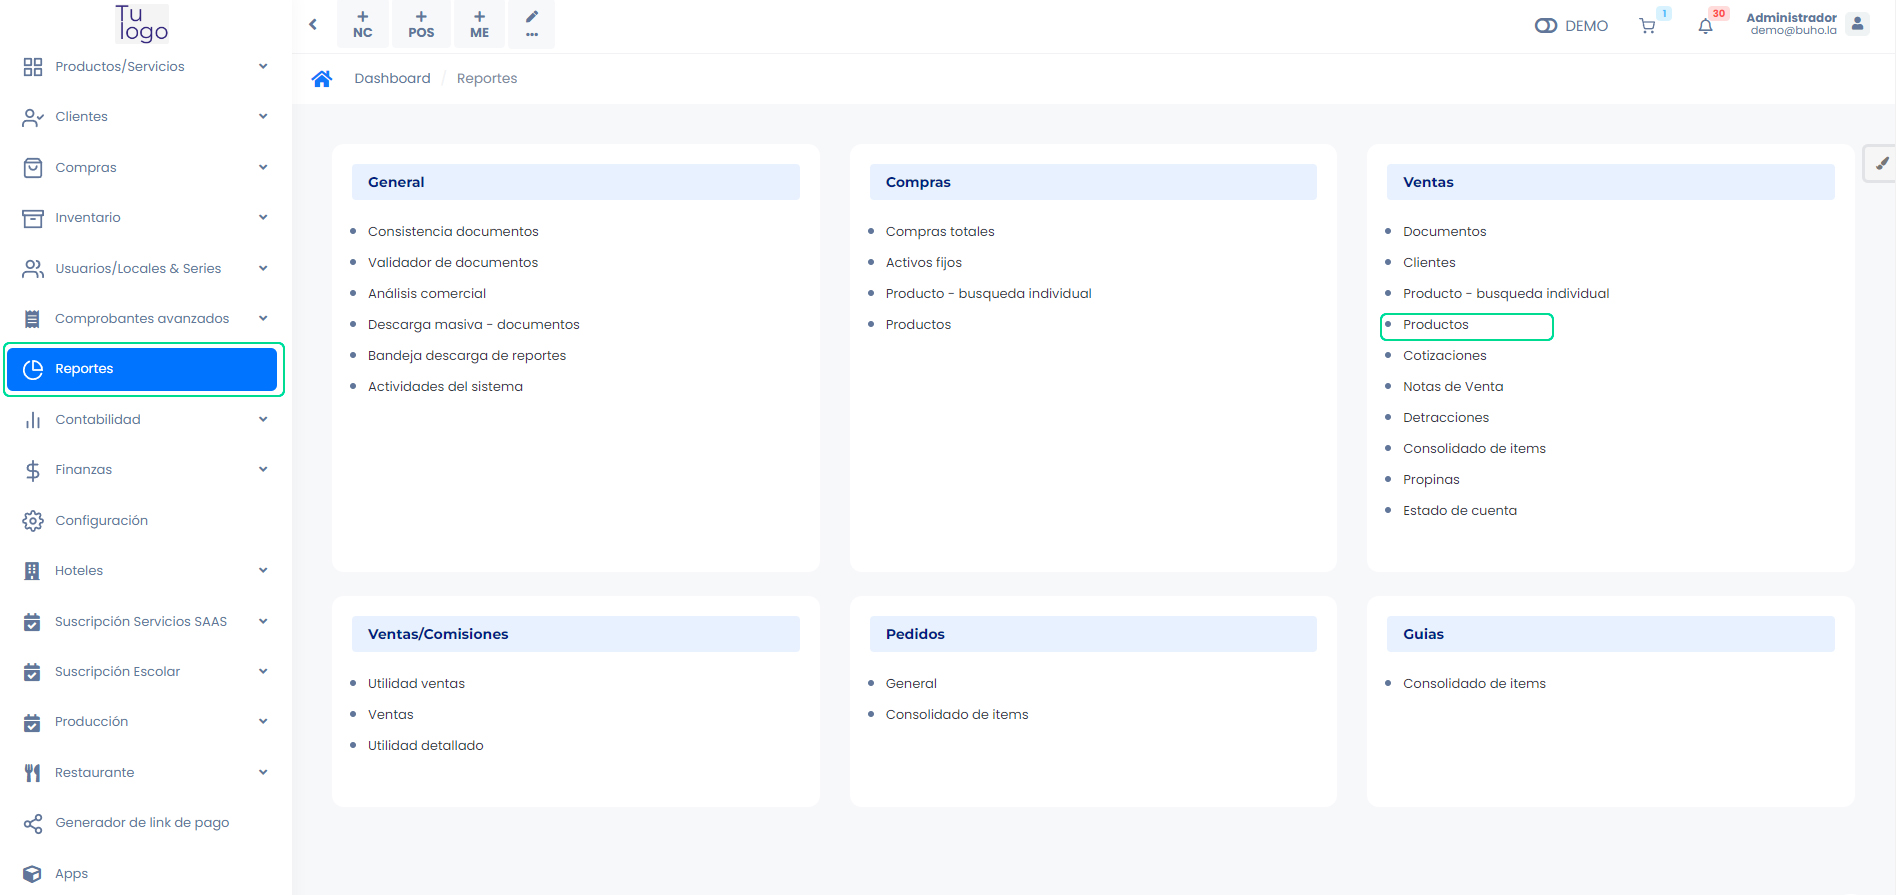Screen dimensions: 1896x895
Task: Click the paintbrush theme customizer icon
Action: (1881, 164)
